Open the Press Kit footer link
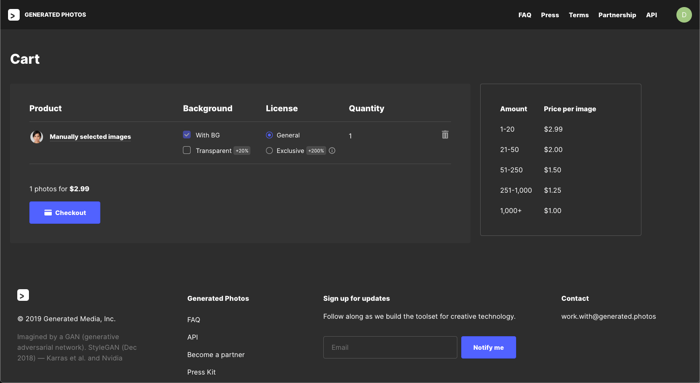 click(201, 372)
